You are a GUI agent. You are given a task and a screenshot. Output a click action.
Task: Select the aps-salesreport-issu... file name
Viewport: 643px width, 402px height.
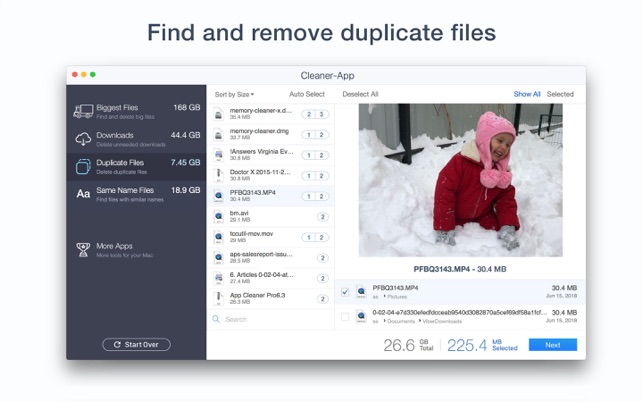(x=261, y=254)
